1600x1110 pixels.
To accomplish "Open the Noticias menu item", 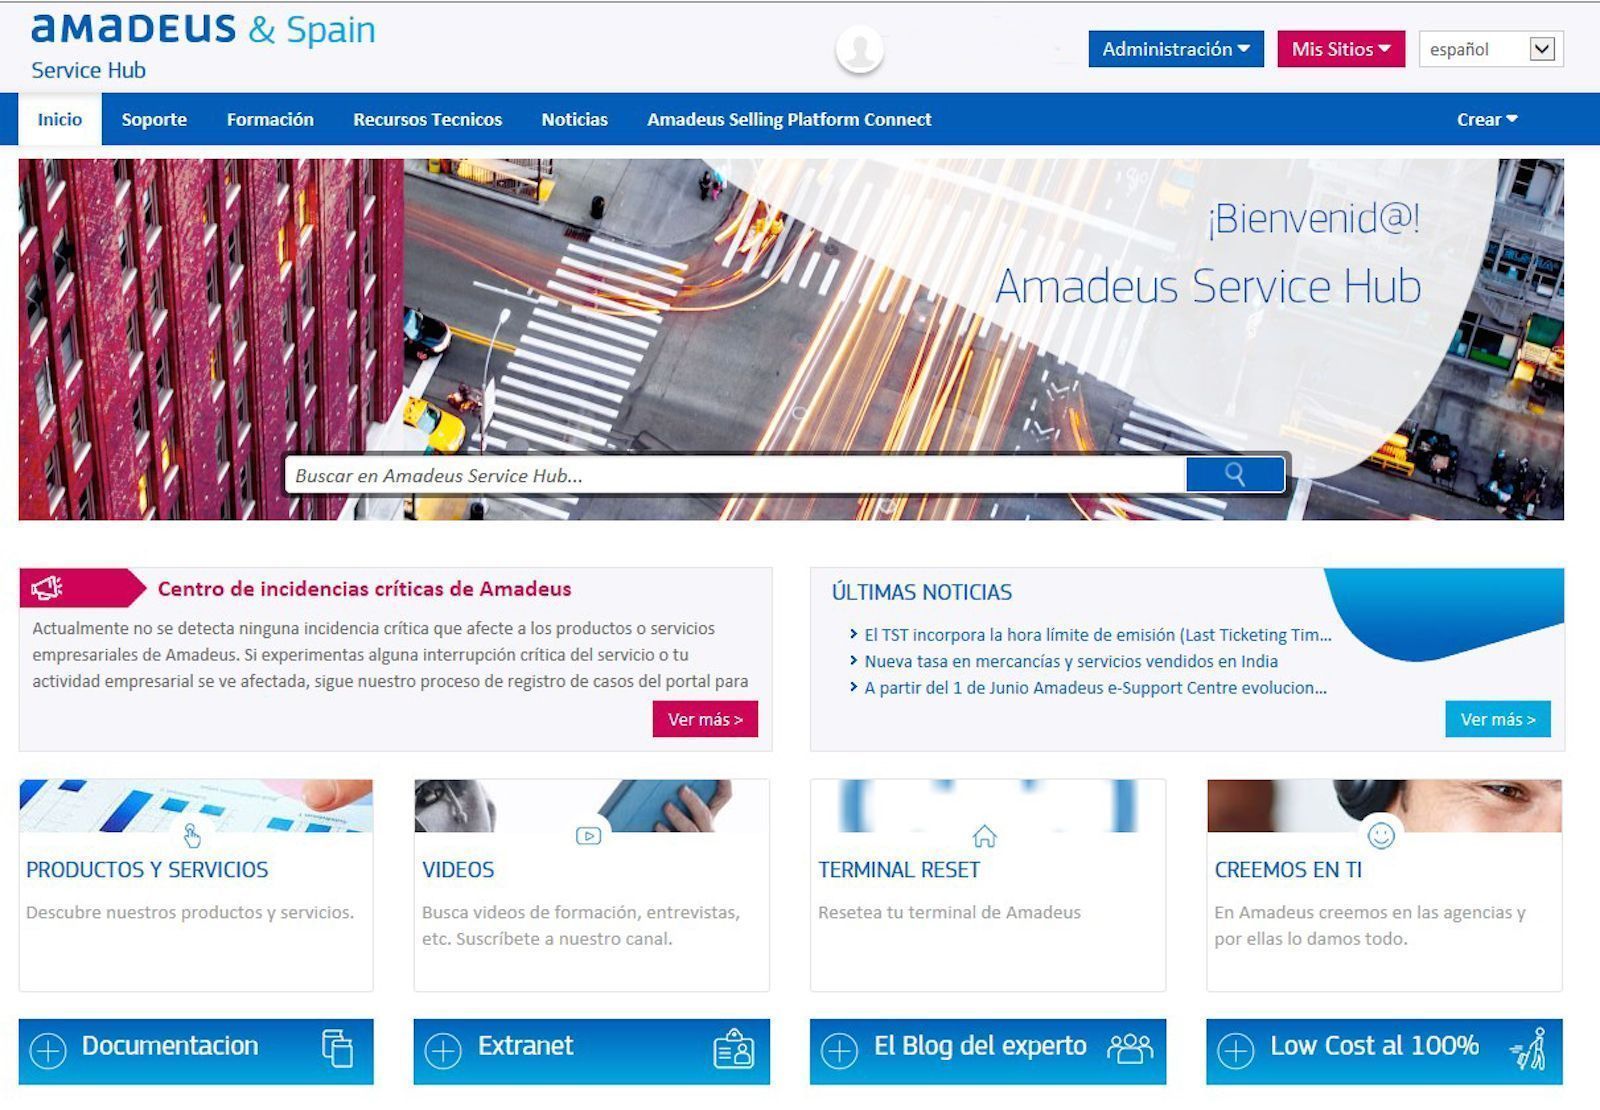I will [574, 119].
